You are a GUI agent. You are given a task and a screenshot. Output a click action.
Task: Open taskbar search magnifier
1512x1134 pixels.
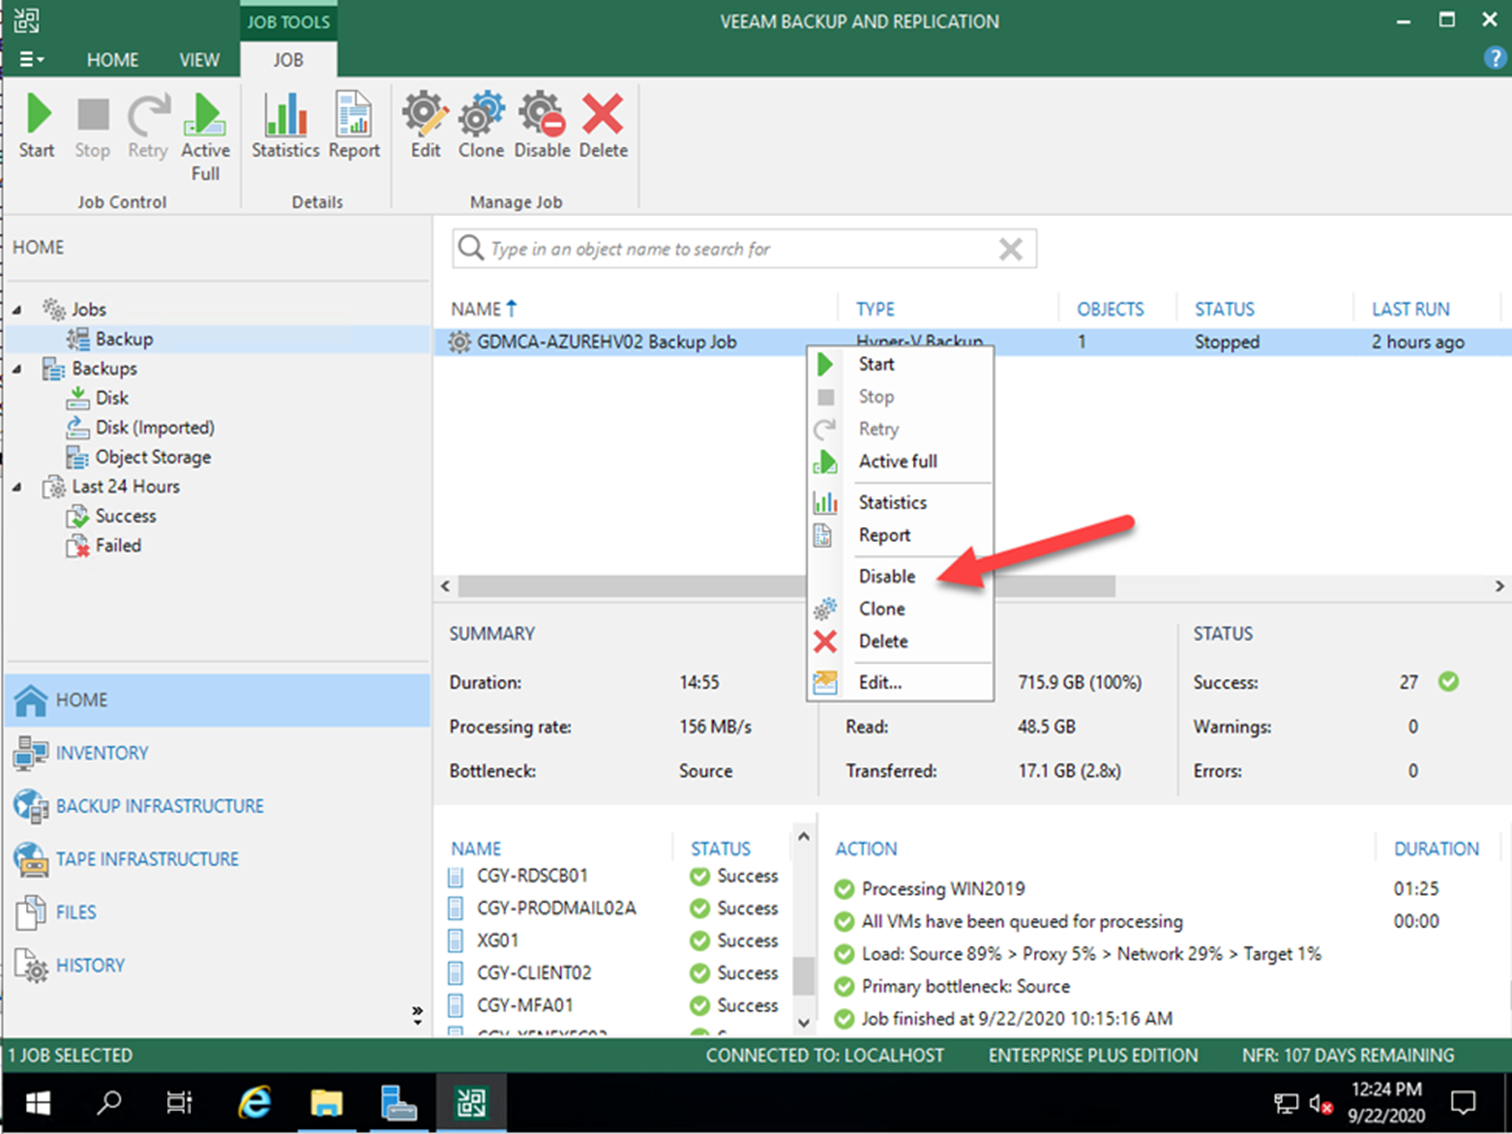click(x=108, y=1103)
